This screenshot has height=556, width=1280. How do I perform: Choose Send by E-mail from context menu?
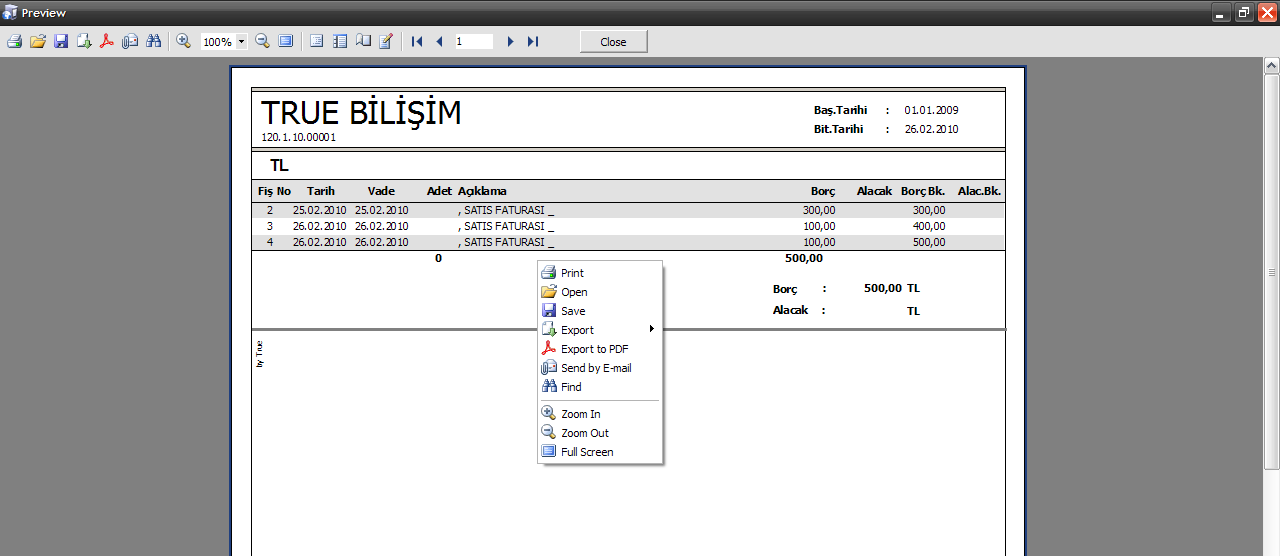pyautogui.click(x=596, y=368)
